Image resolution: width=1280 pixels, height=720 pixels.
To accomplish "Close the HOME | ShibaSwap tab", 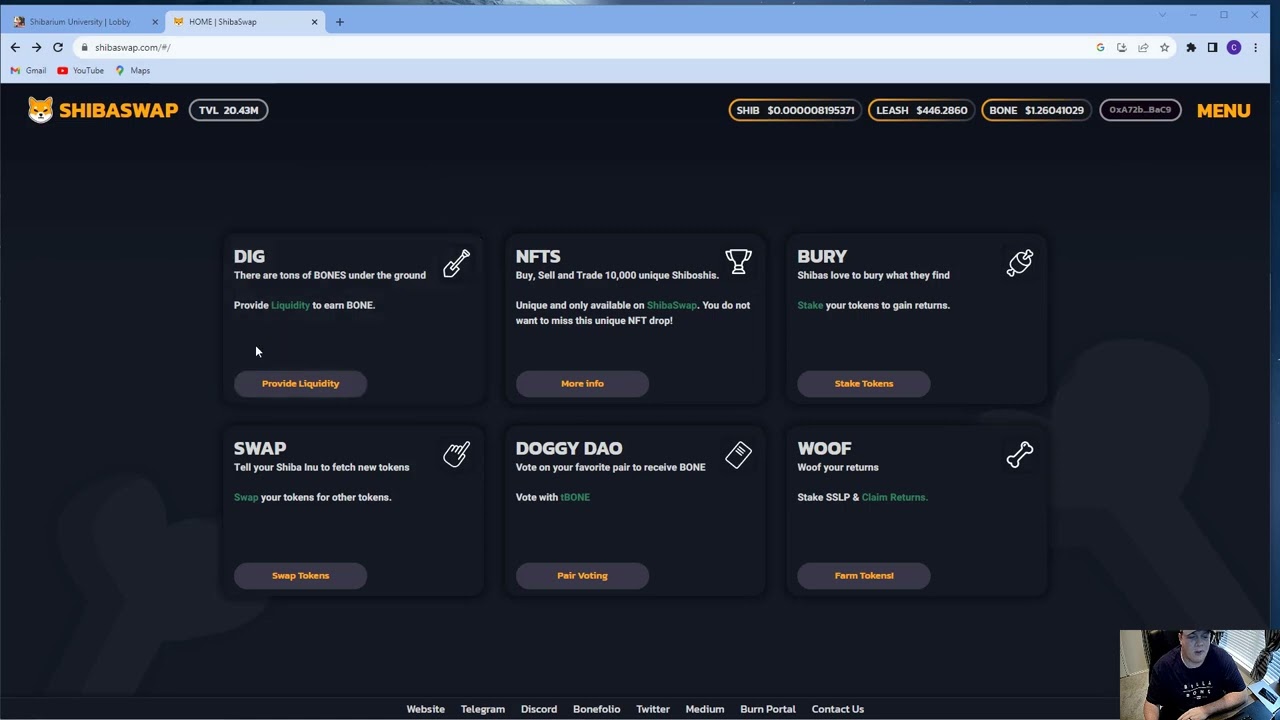I will coord(315,21).
